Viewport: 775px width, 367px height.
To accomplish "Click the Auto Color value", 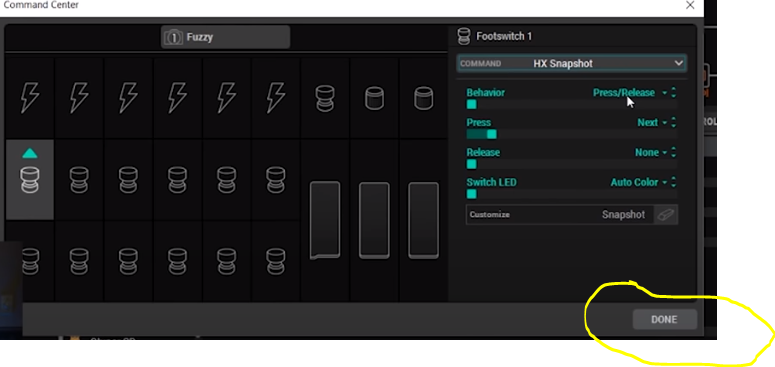I will 634,183.
